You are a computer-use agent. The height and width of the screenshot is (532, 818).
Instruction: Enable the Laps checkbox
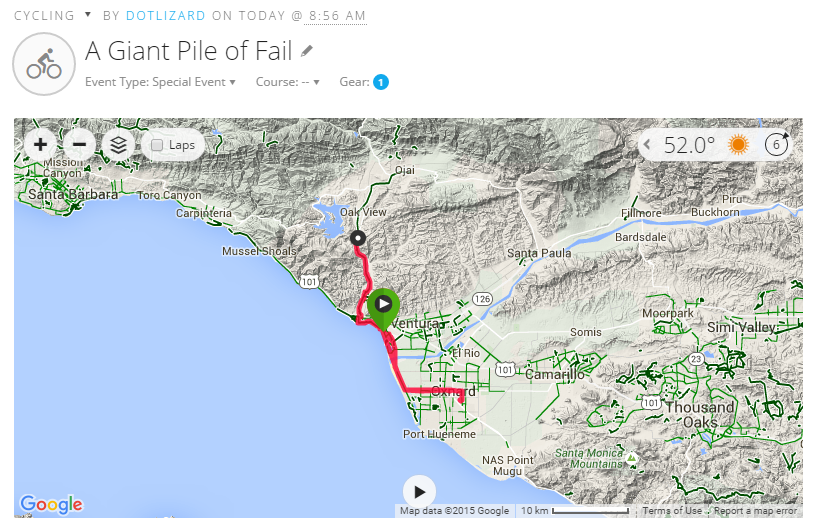tap(158, 145)
